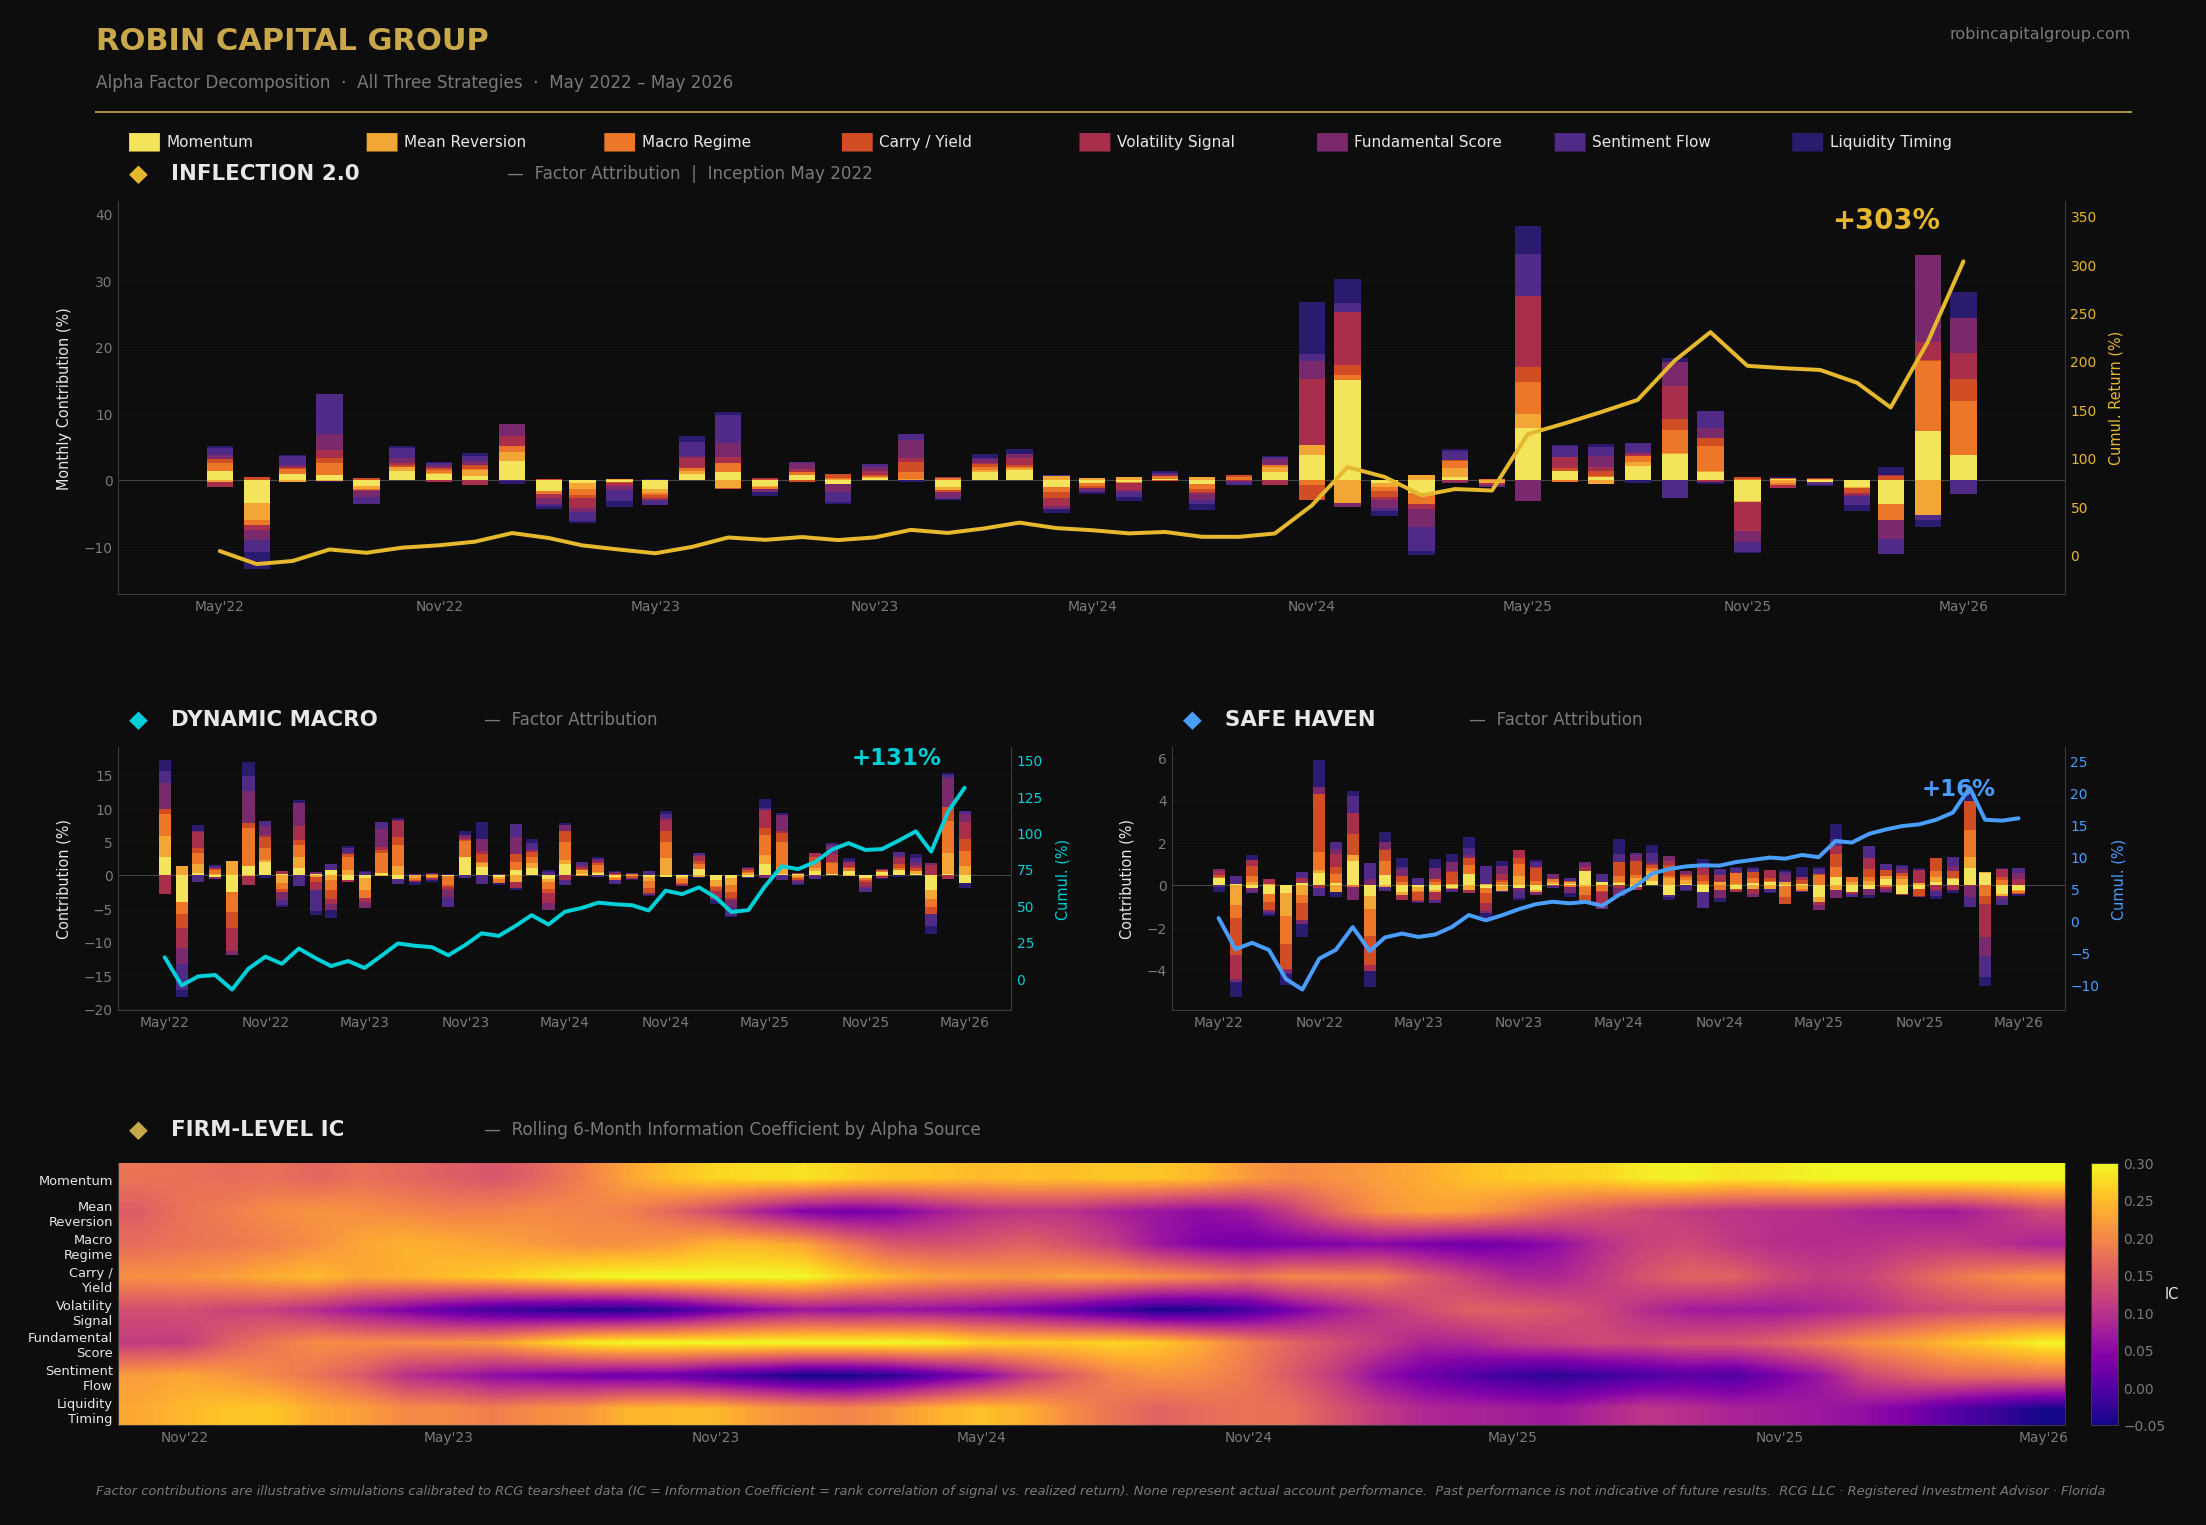Click the footer disclaimer text

pos(1100,1491)
